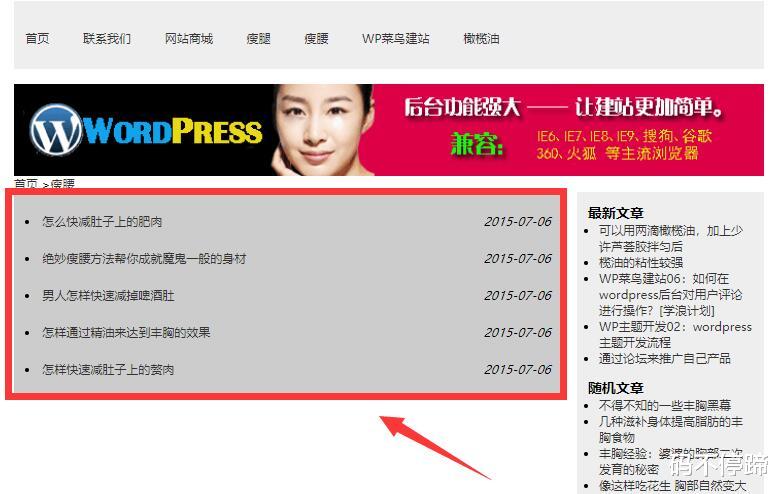Open sidebar post WP主题开发02 wordpress主题开发流程
The image size is (781, 494).
[x=675, y=335]
